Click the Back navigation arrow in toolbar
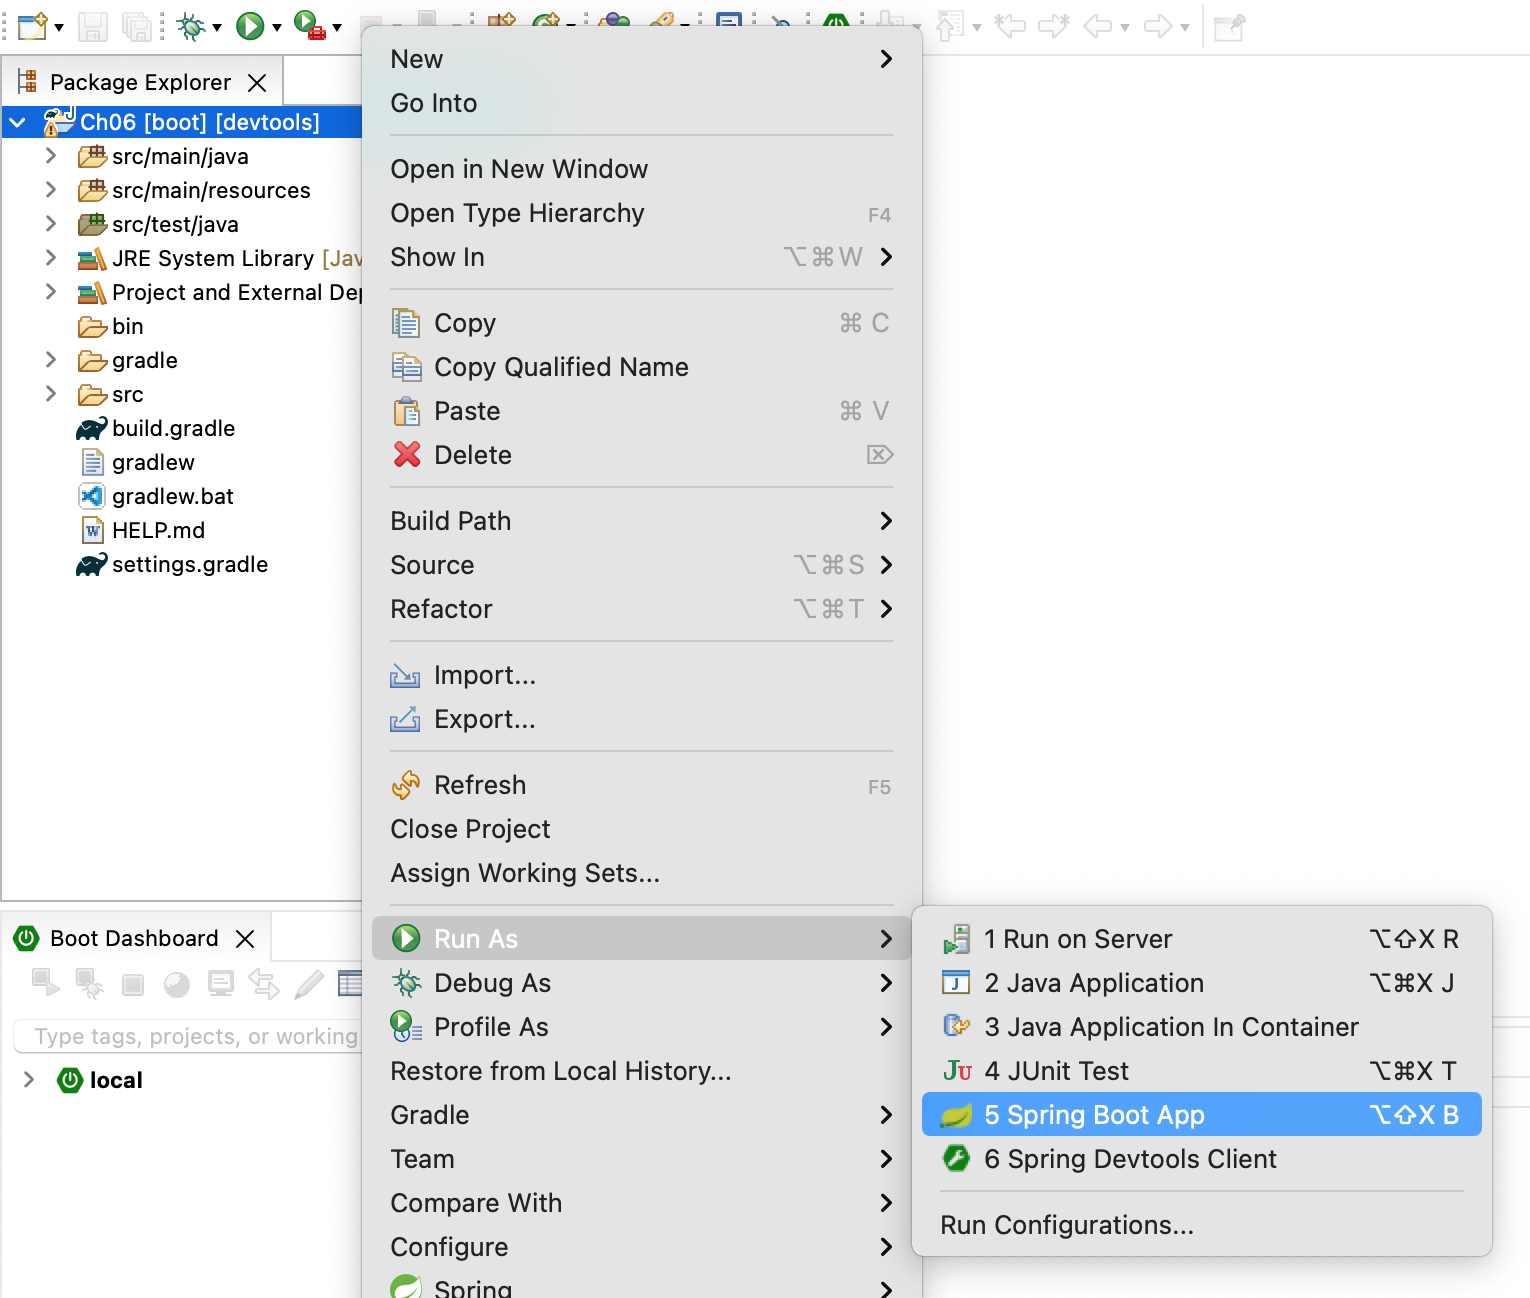 (1098, 27)
